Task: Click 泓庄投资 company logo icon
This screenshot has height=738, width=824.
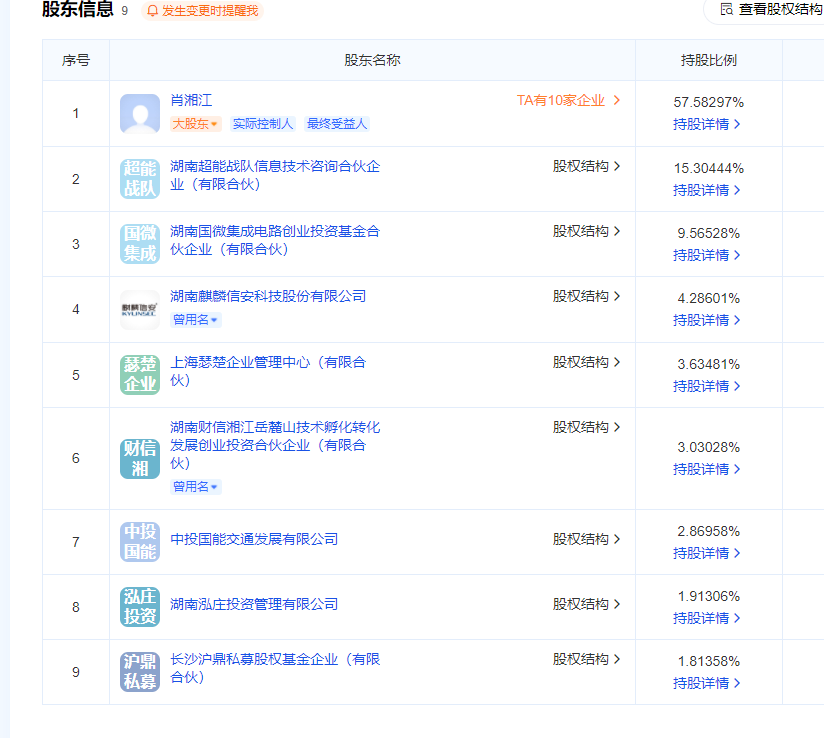Action: point(140,607)
